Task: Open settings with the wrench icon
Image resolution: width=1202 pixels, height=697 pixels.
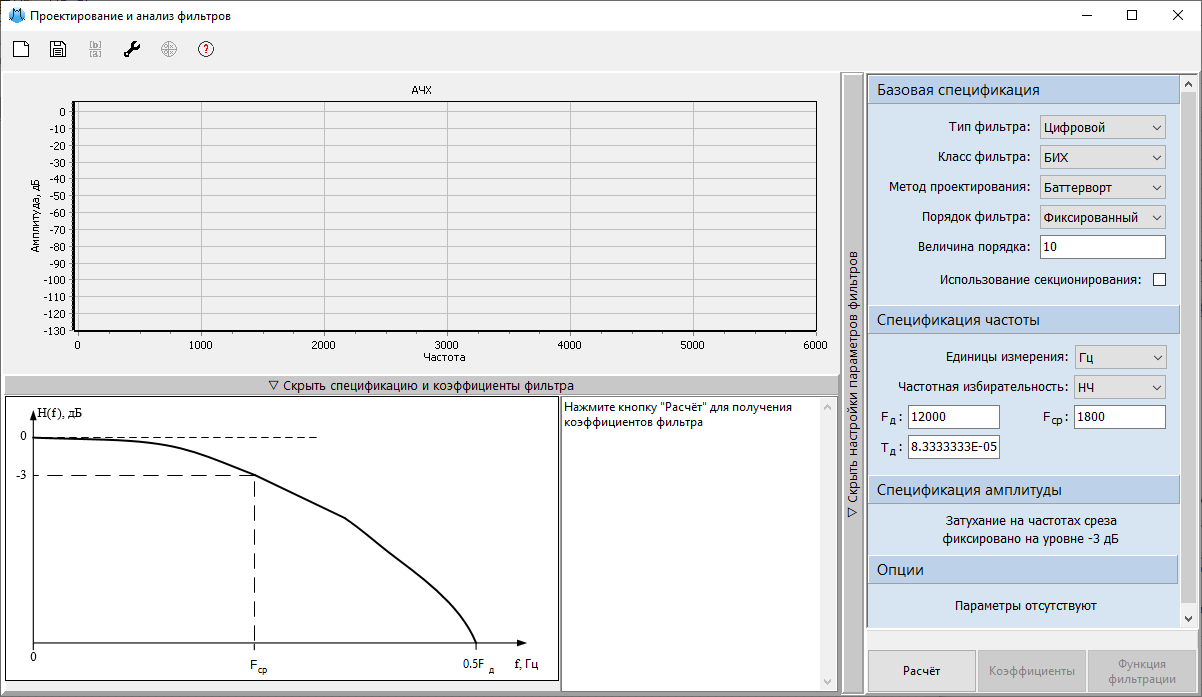Action: click(132, 49)
